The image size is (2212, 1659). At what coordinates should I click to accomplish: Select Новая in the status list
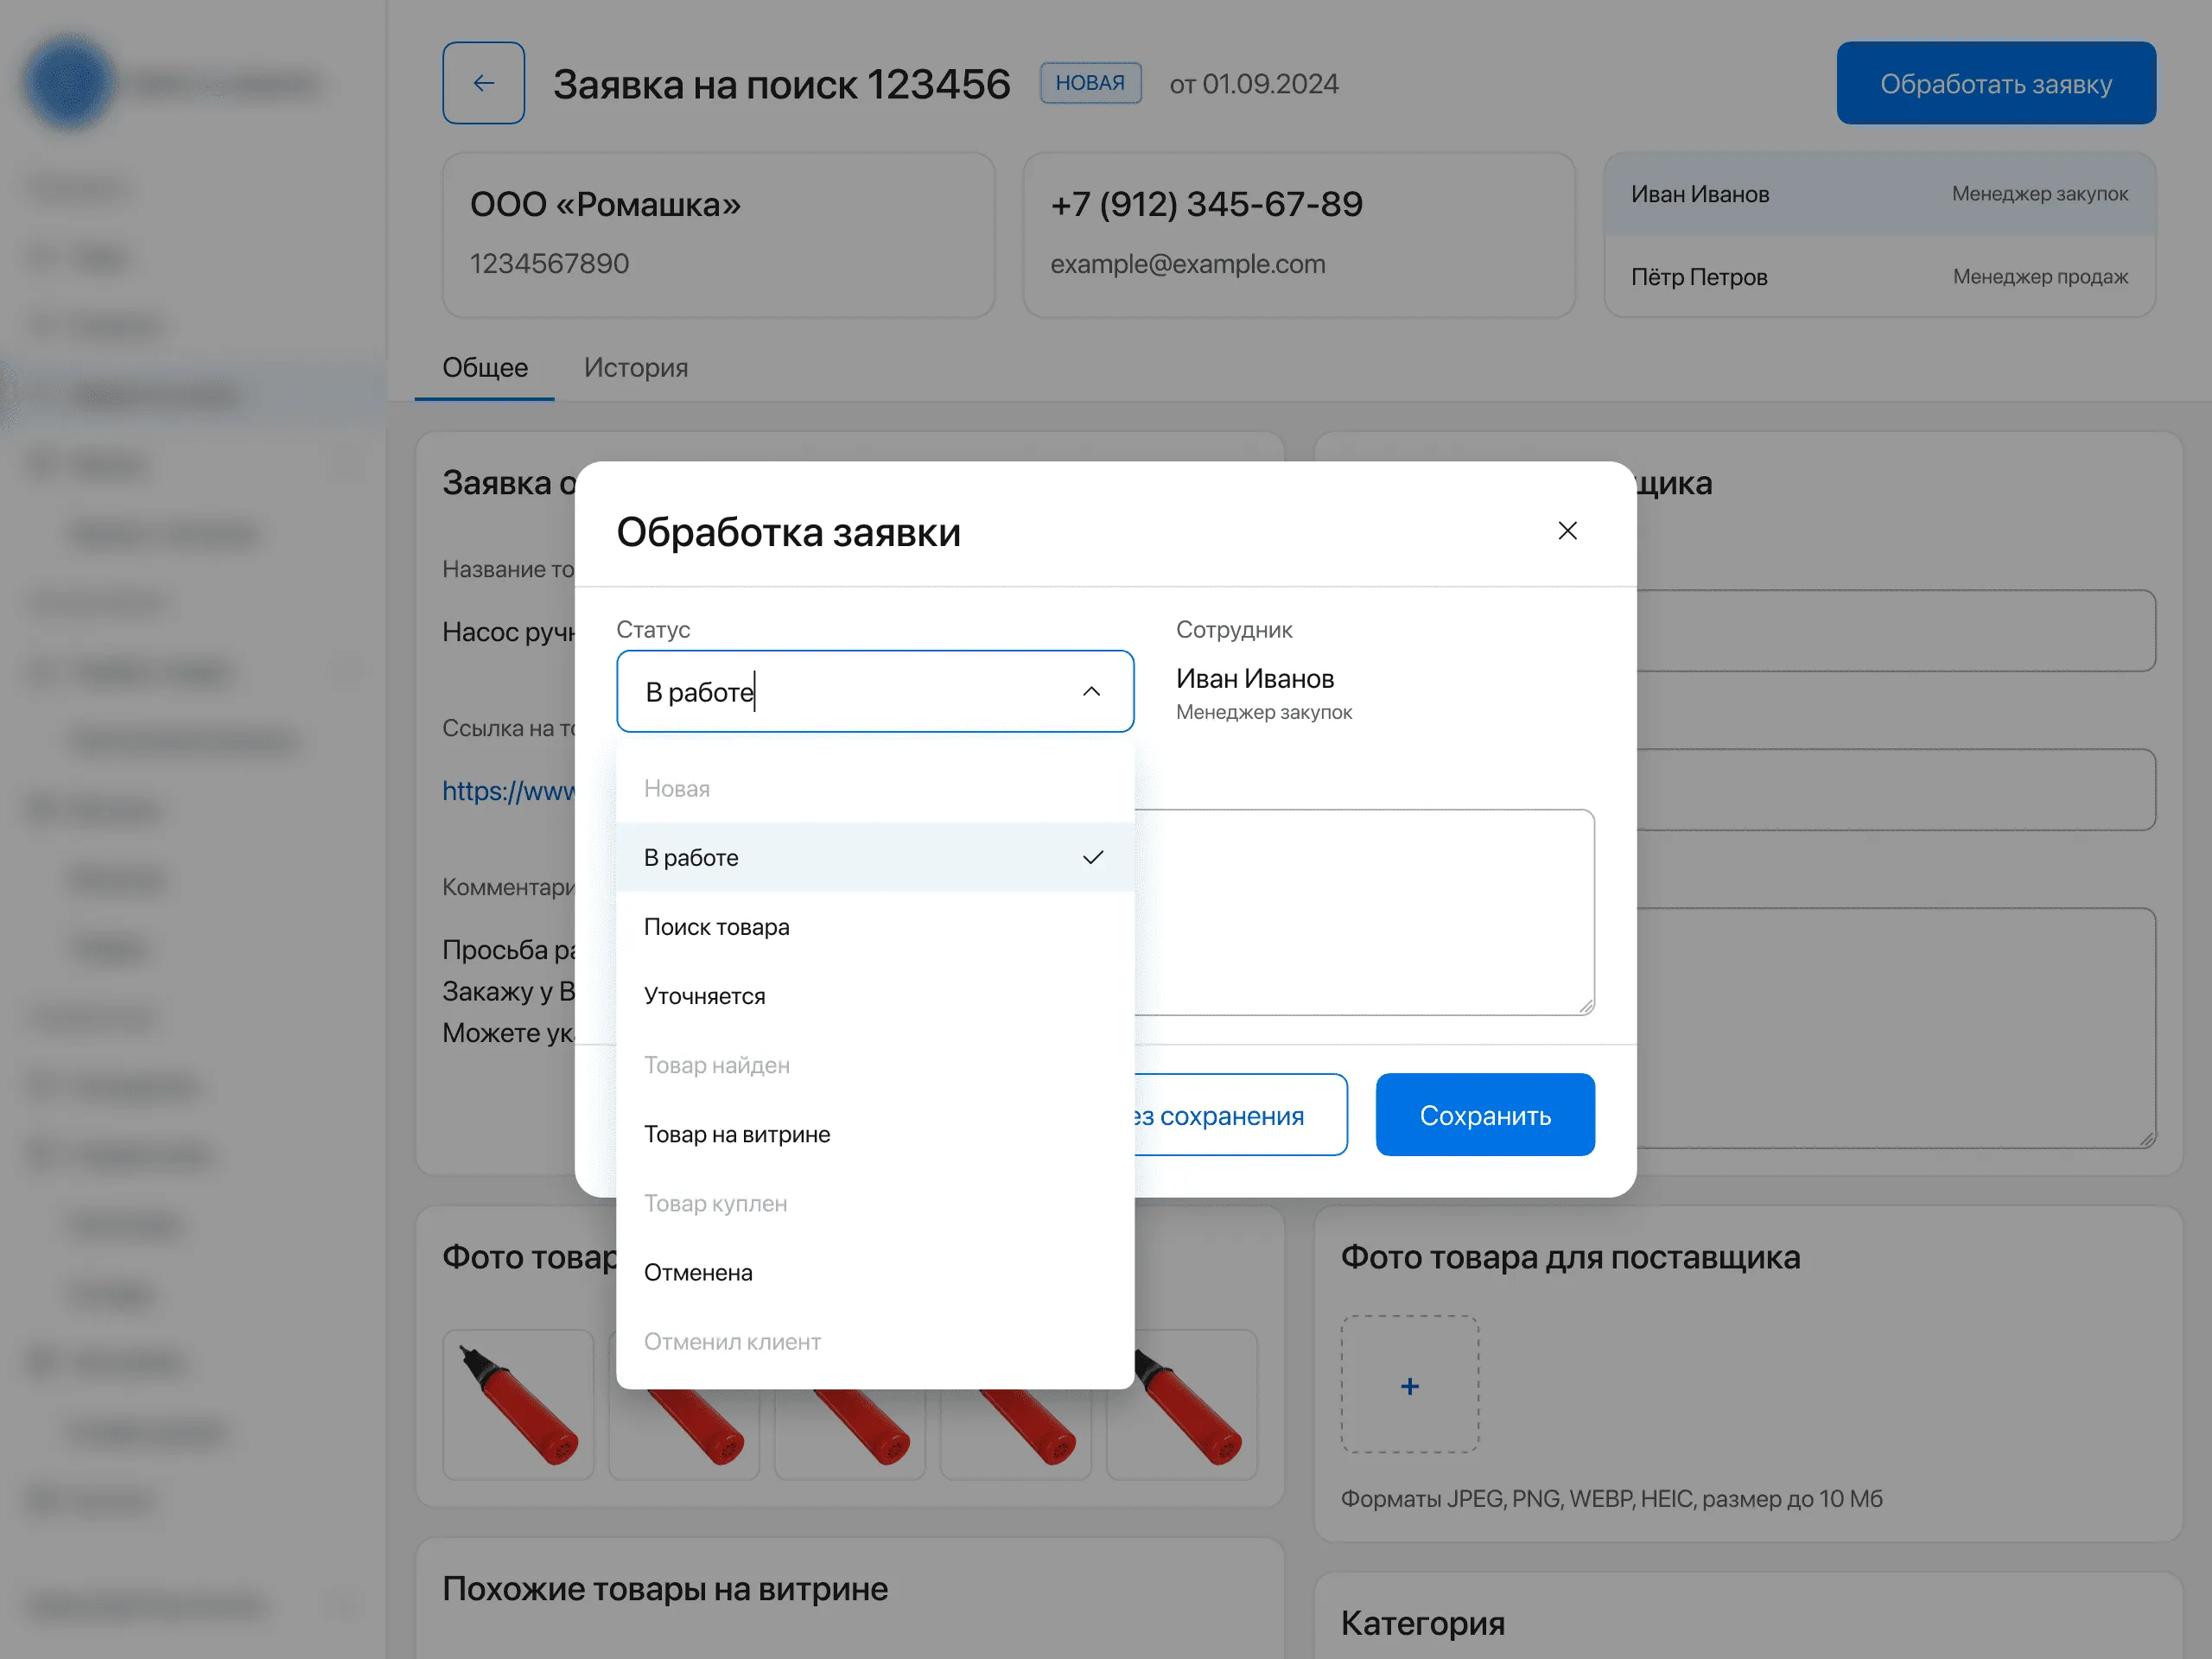click(x=875, y=788)
